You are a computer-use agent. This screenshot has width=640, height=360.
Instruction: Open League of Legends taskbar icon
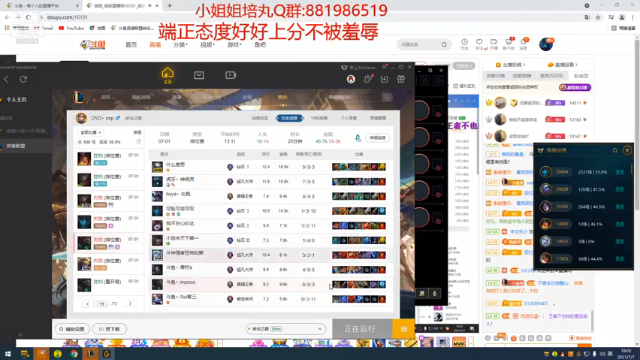pyautogui.click(x=90, y=354)
